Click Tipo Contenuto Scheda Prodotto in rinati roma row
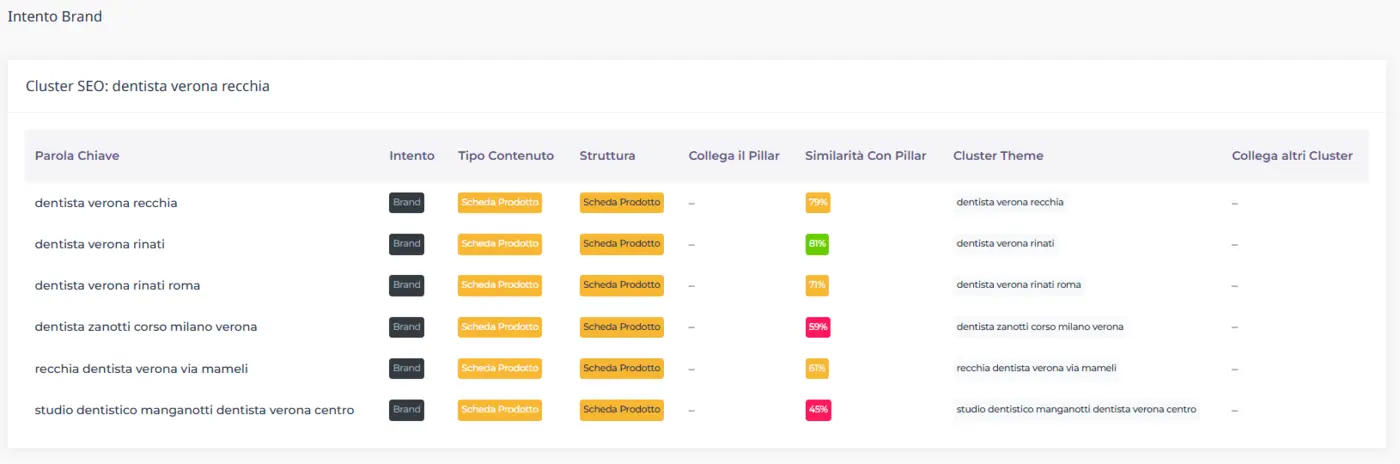 (x=500, y=285)
